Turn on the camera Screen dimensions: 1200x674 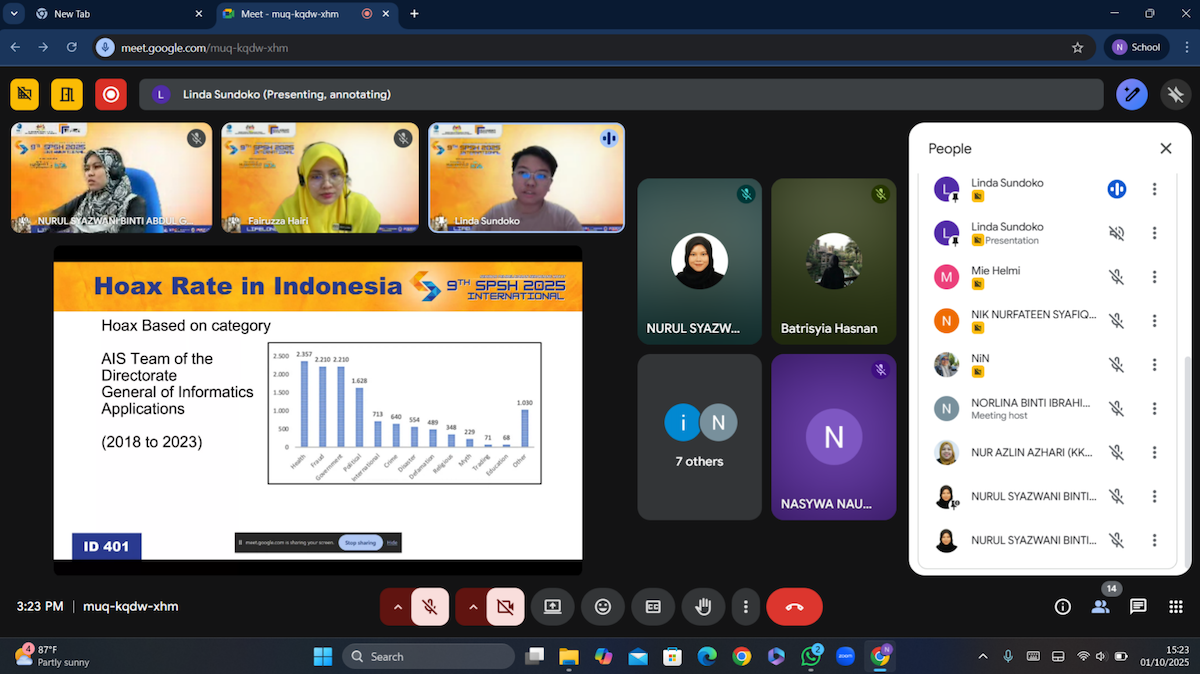[505, 606]
